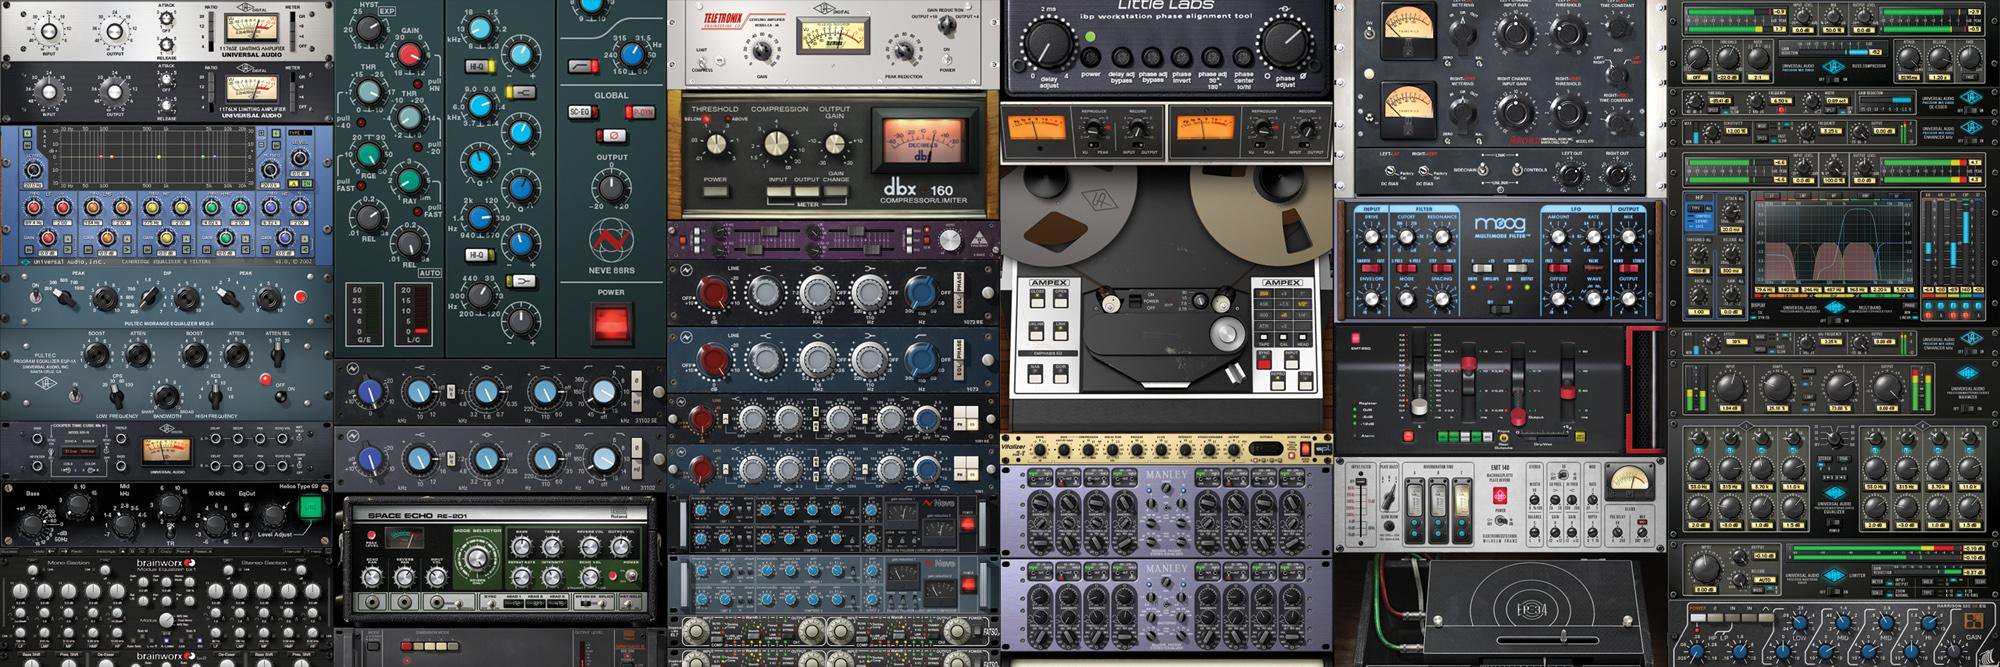
Task: Click the high-pass filter icon button on Neve 88RS
Action: click(x=584, y=65)
